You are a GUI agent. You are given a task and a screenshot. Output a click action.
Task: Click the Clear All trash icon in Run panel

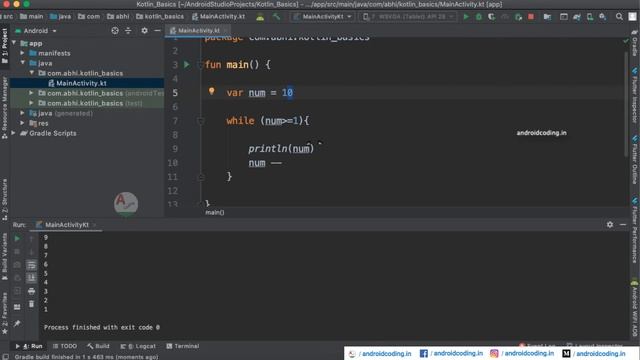(31, 304)
